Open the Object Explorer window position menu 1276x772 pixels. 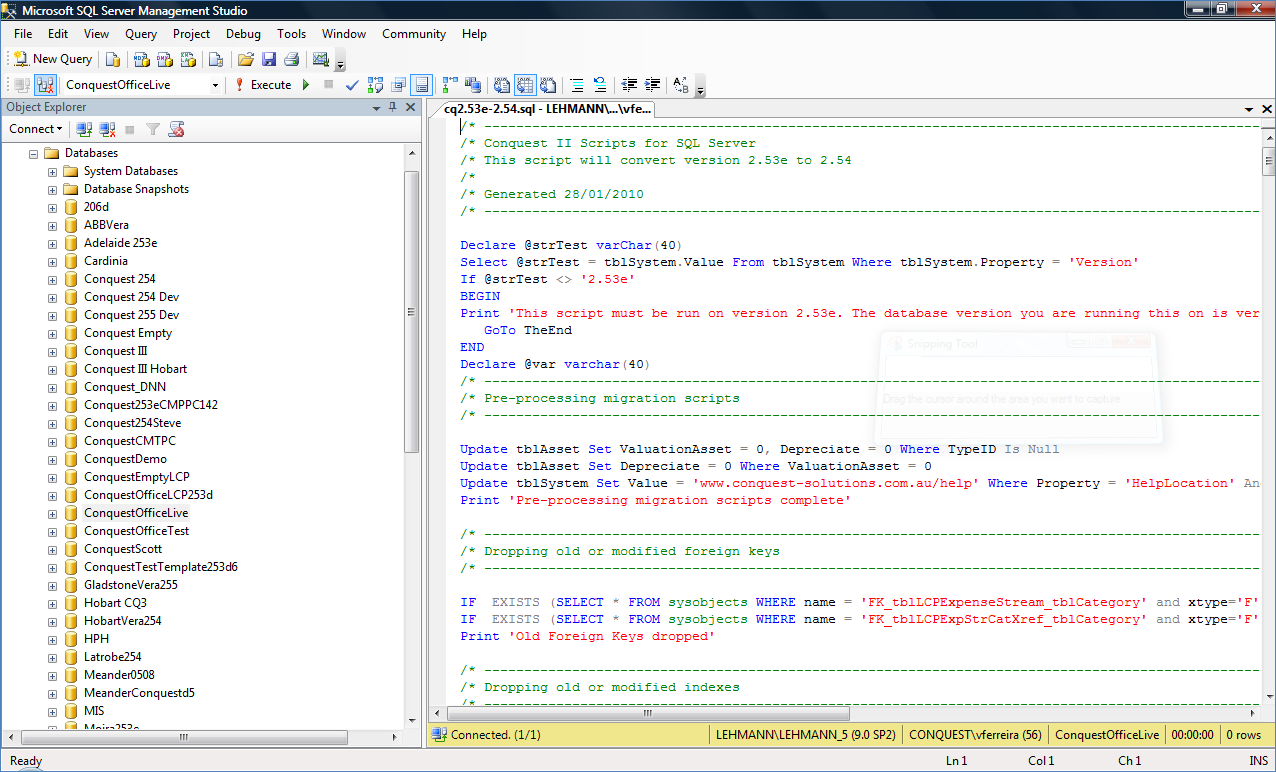coord(376,107)
